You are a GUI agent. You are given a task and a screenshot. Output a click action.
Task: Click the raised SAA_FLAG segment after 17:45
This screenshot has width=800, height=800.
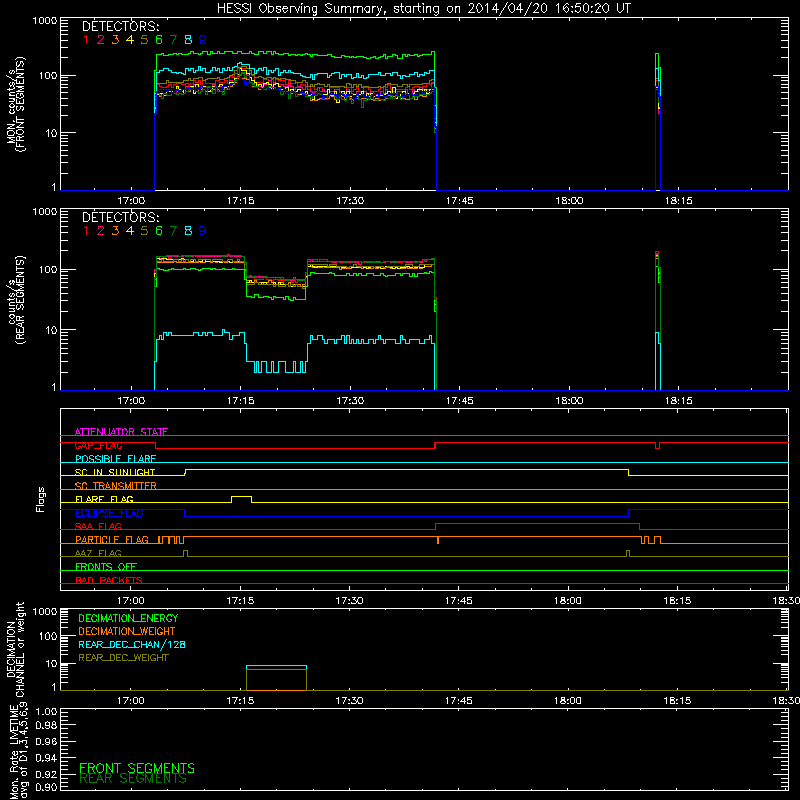coord(537,526)
